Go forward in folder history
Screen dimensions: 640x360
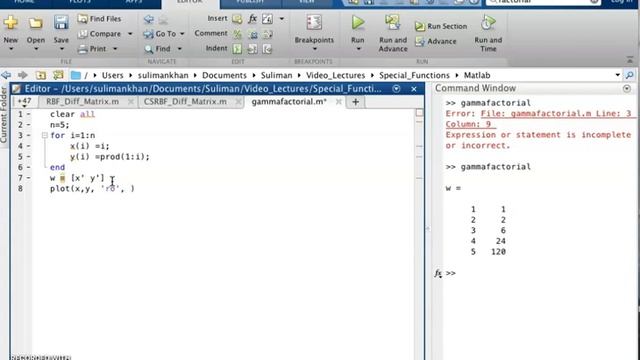point(23,75)
